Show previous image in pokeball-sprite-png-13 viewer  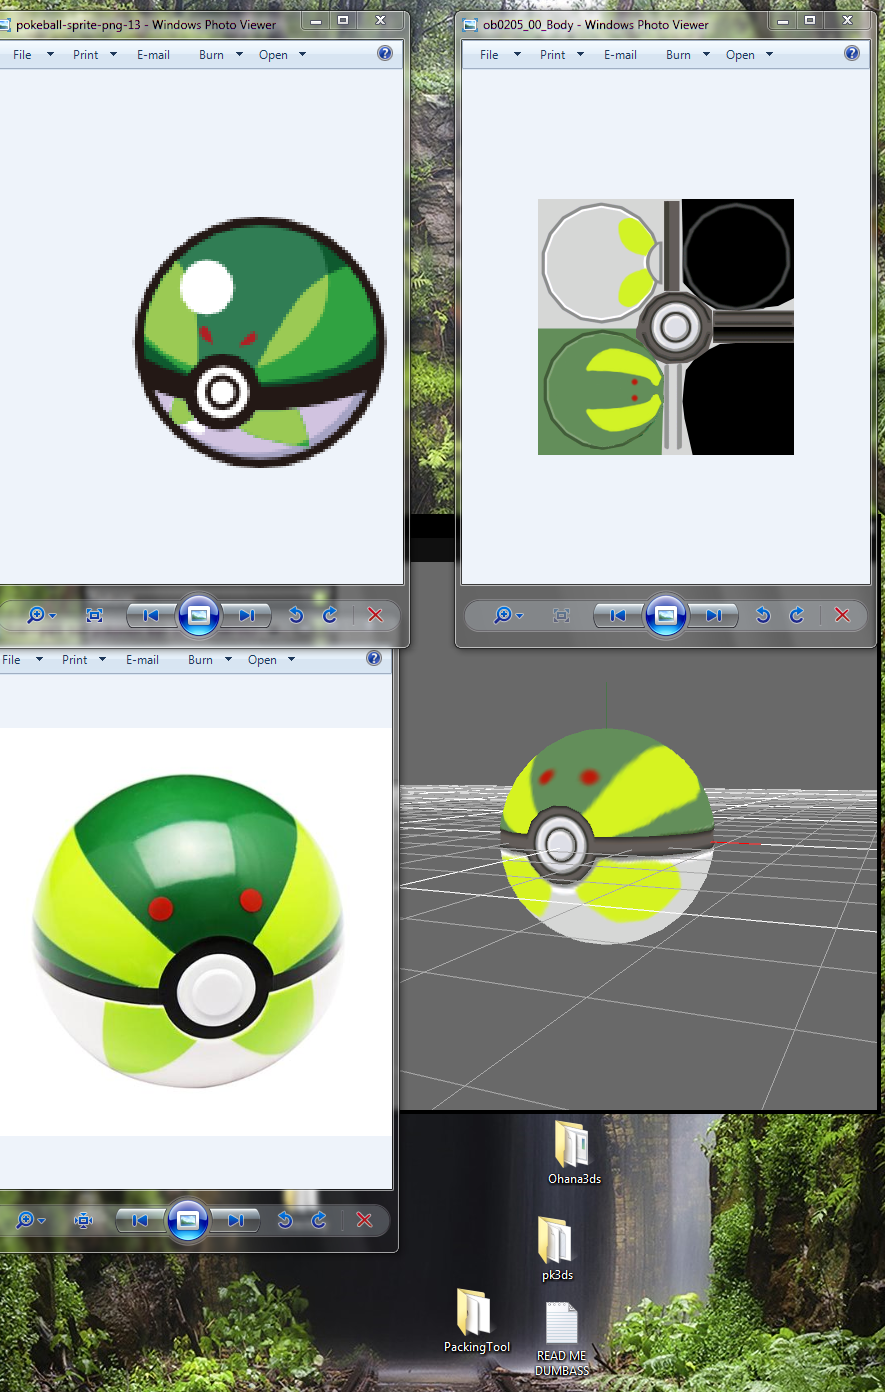click(151, 615)
